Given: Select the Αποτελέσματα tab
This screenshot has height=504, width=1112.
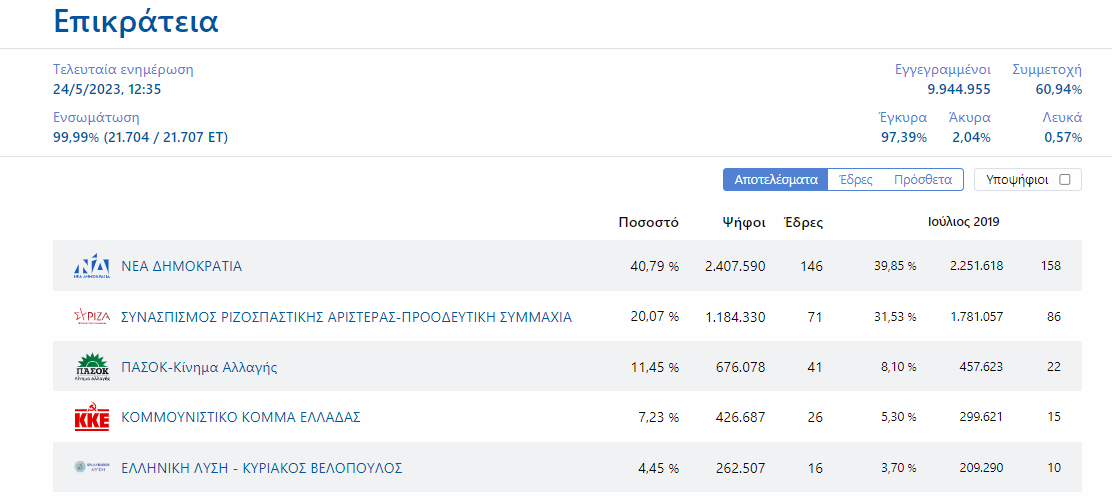Looking at the screenshot, I should click(x=776, y=180).
